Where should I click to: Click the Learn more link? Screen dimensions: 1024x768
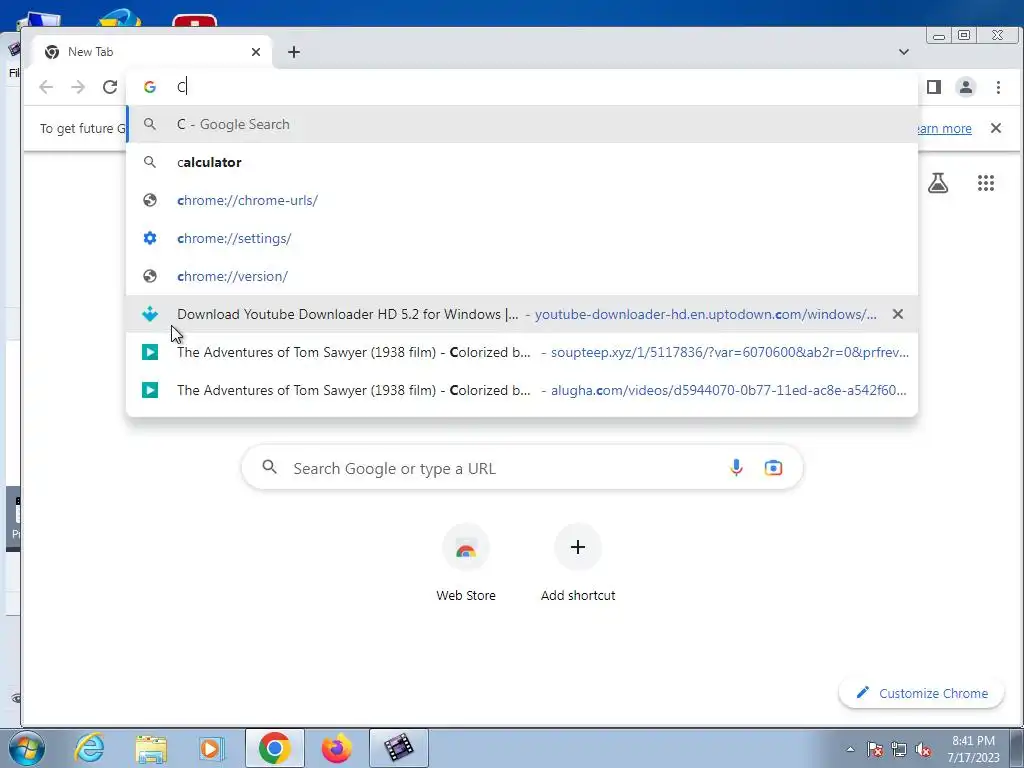coord(944,129)
